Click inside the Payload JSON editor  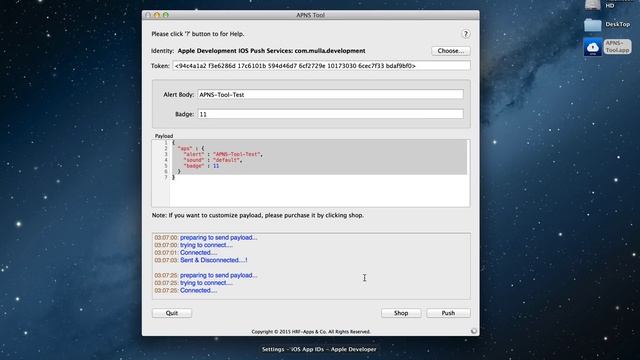[x=311, y=173]
